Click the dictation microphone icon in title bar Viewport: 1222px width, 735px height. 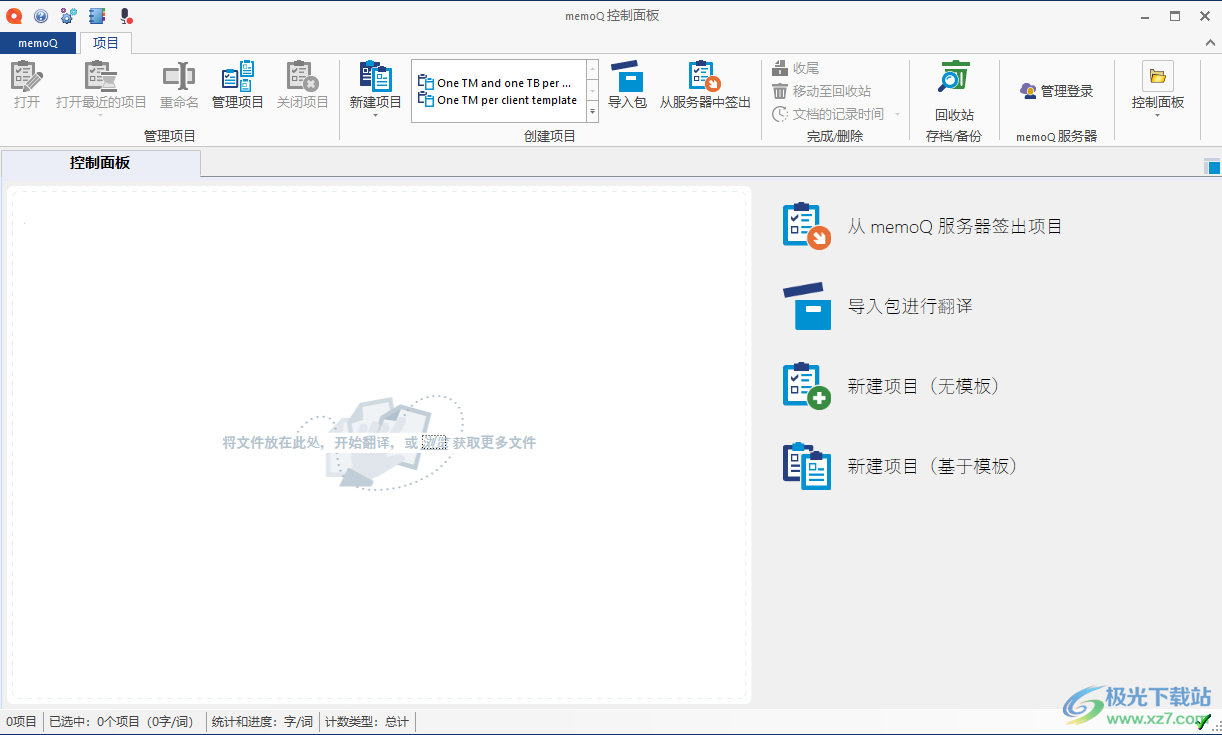click(124, 15)
